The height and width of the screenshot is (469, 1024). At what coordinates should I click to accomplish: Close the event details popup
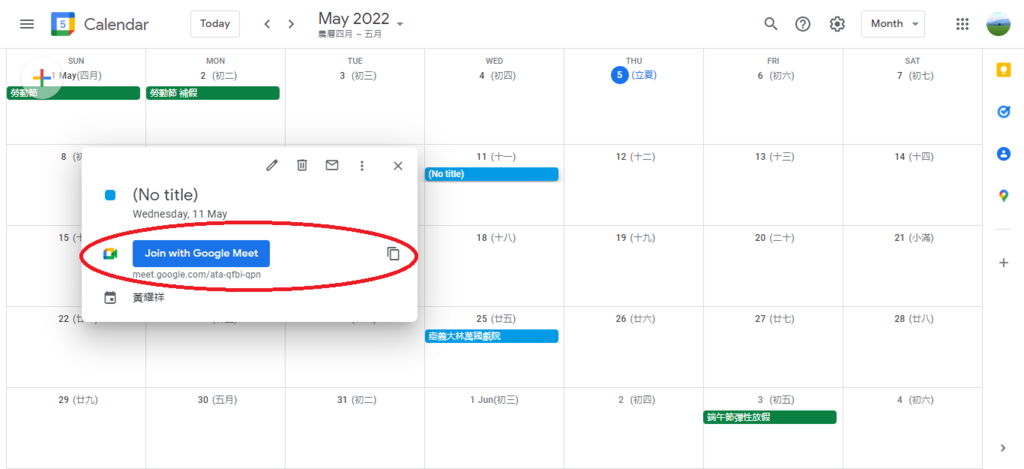397,166
